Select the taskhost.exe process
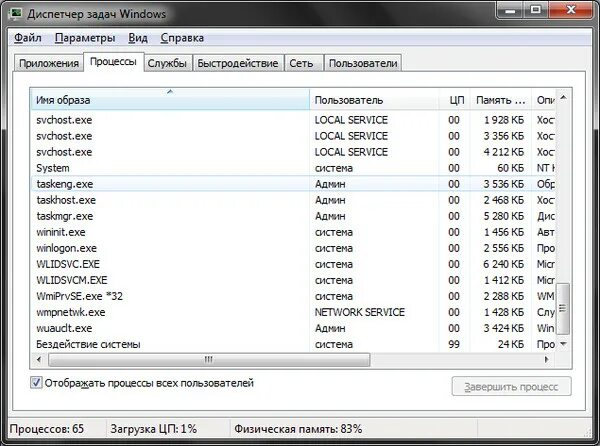The width and height of the screenshot is (600, 446). 293,200
